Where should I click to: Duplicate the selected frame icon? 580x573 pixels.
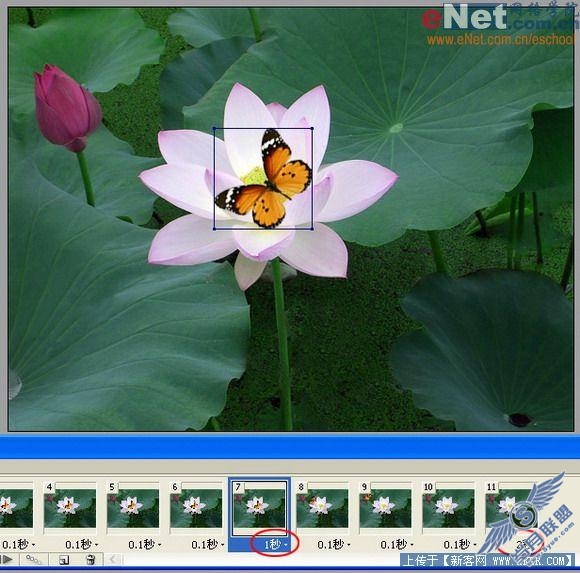click(x=64, y=560)
